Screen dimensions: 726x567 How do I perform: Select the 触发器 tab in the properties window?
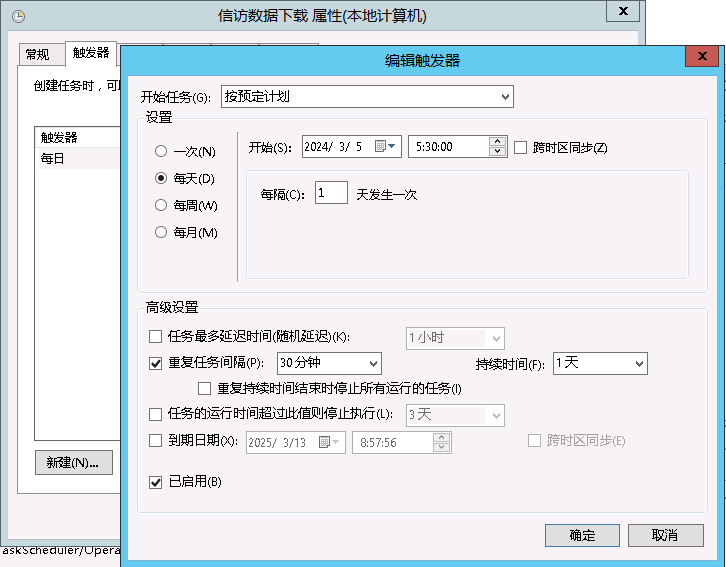tap(91, 53)
